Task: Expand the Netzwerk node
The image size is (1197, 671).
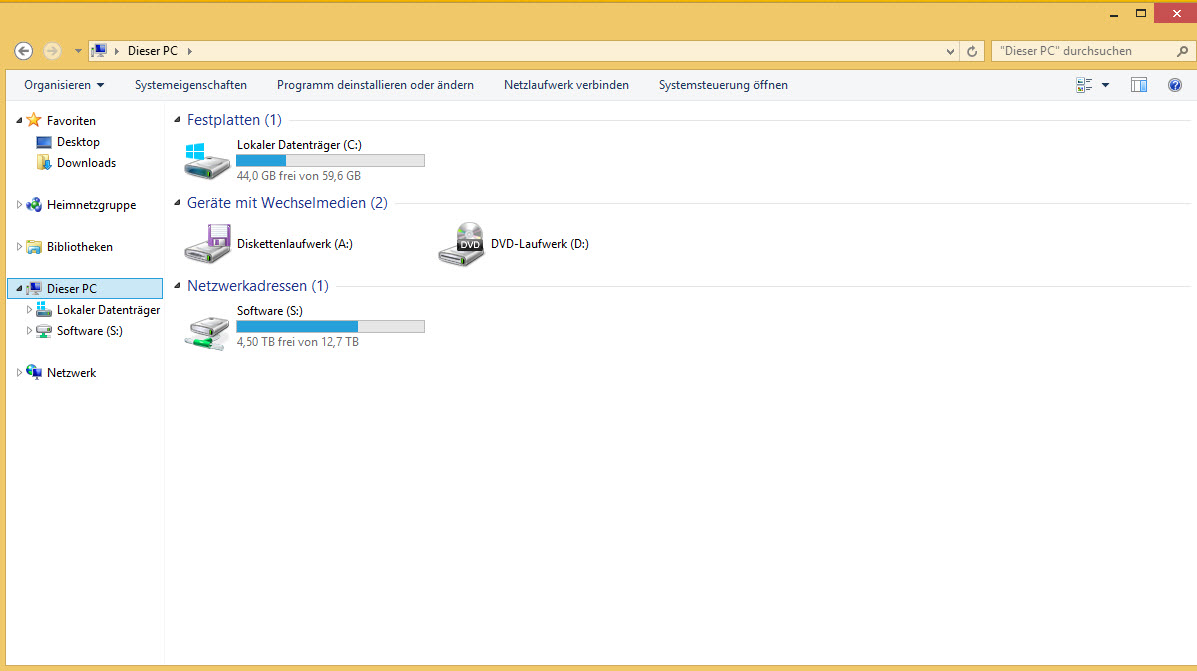Action: pos(19,373)
